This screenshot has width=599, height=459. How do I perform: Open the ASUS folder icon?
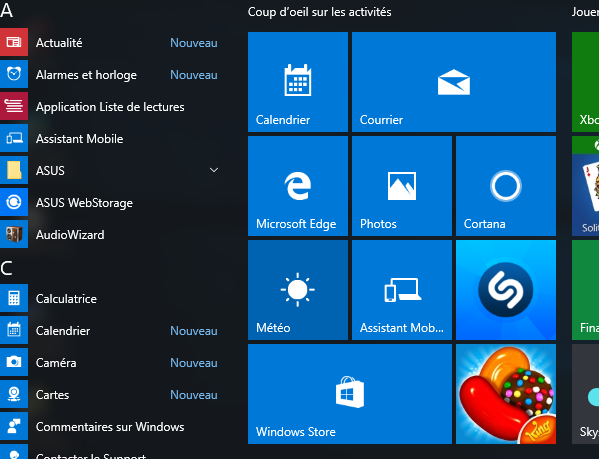14,170
